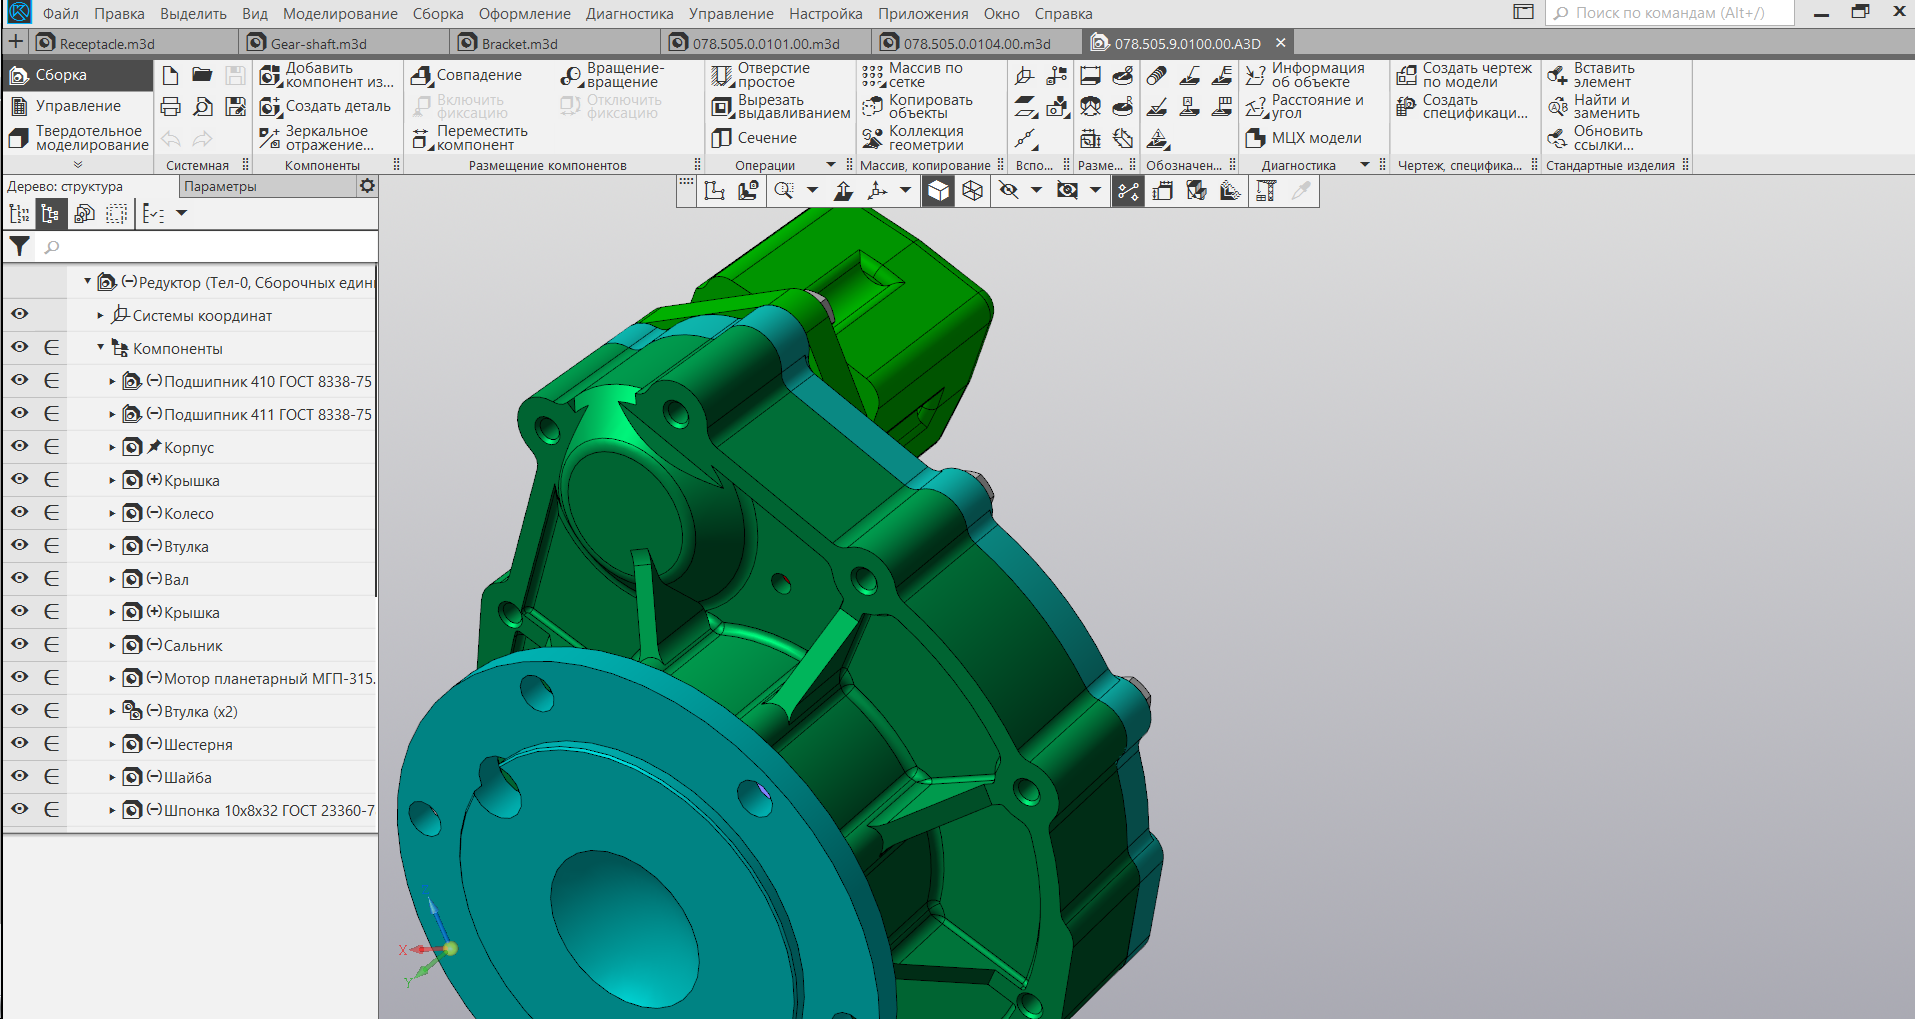Toggle eye icon for Вал
Screen dimensions: 1915x1019
[19, 578]
